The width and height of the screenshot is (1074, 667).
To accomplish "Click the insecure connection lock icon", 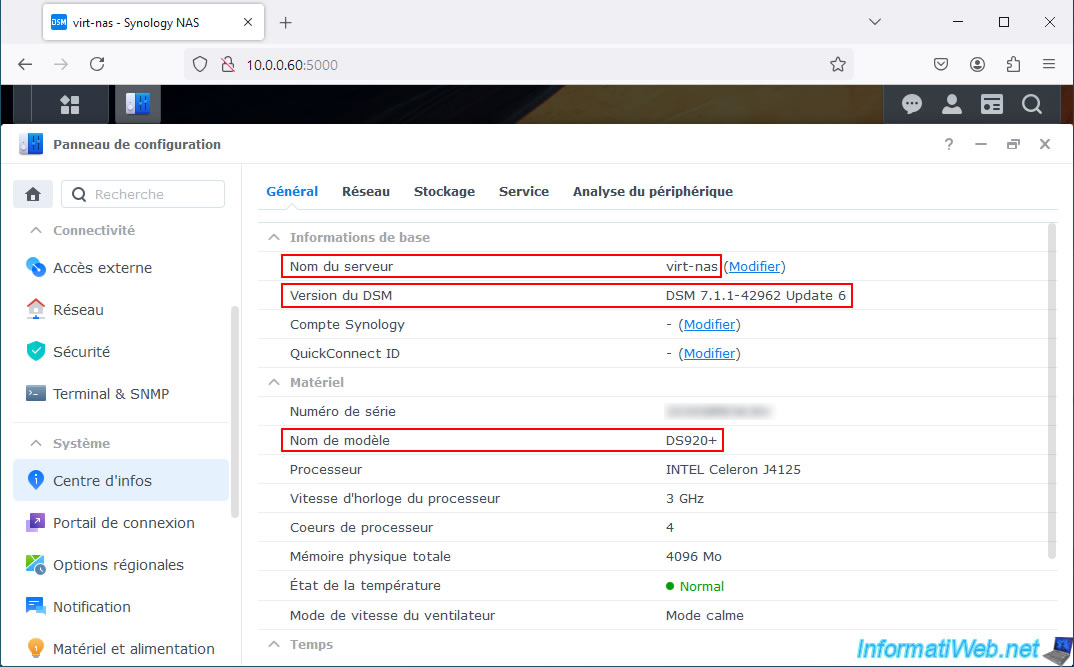I will pyautogui.click(x=227, y=64).
